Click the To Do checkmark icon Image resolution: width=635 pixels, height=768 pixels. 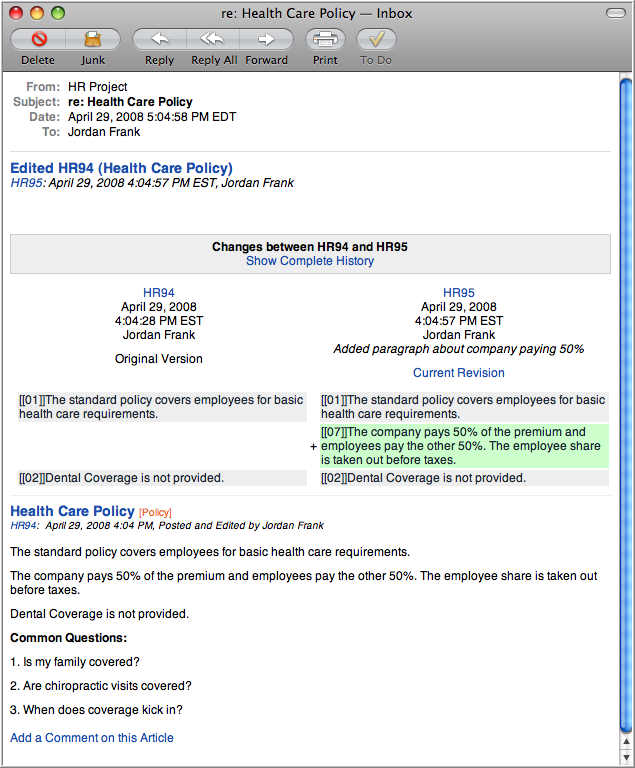(x=376, y=40)
